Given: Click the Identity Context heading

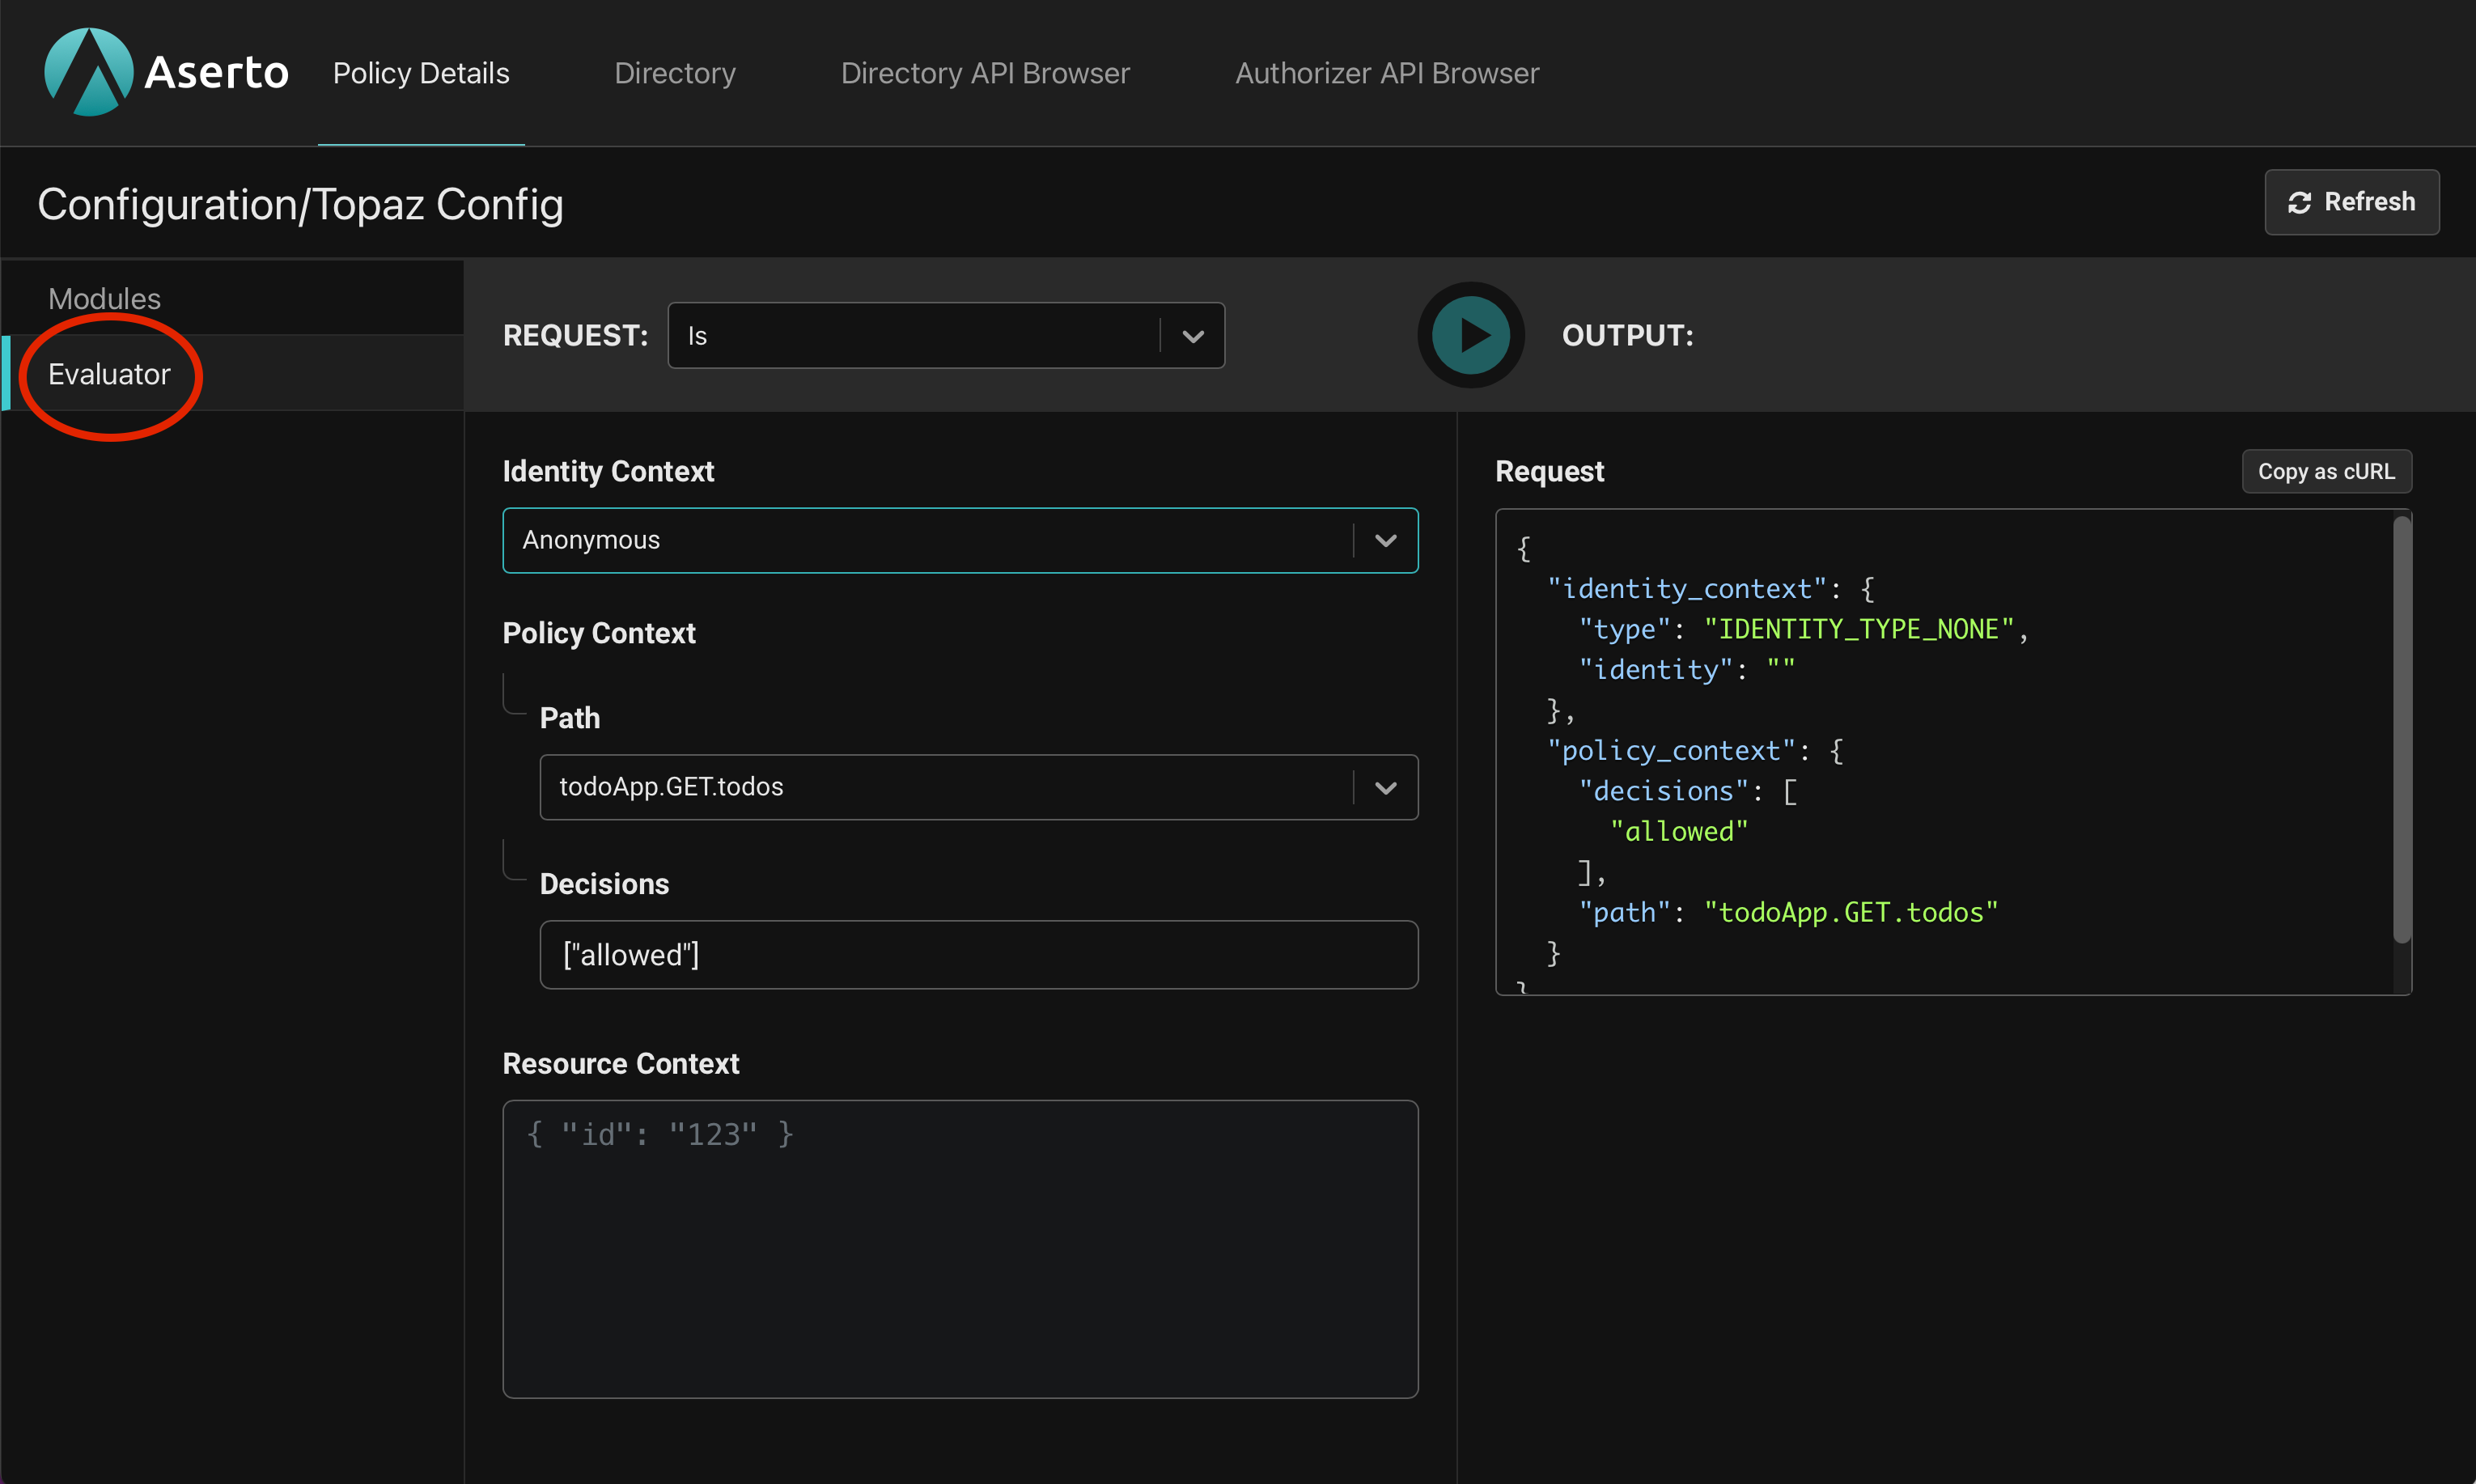Looking at the screenshot, I should tap(608, 471).
